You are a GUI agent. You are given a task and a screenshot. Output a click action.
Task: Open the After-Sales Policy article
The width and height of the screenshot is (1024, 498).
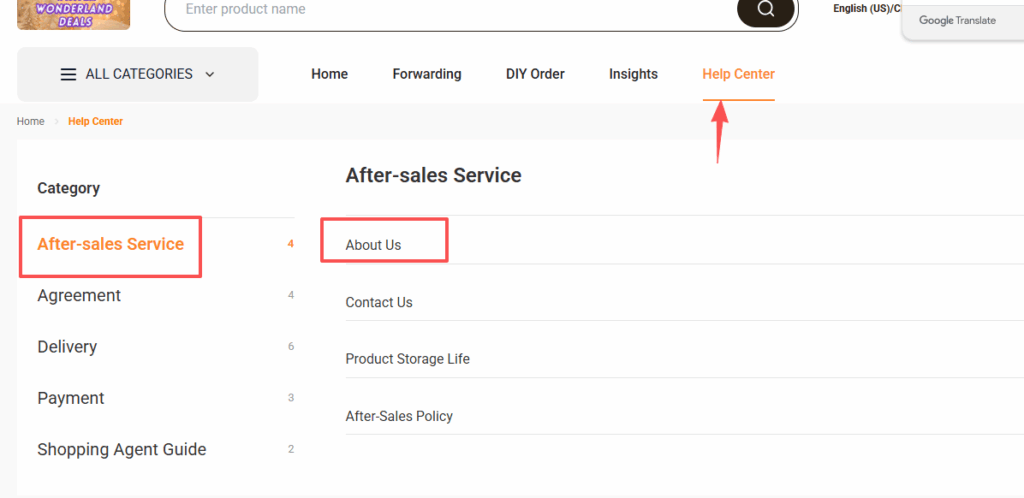pos(399,416)
